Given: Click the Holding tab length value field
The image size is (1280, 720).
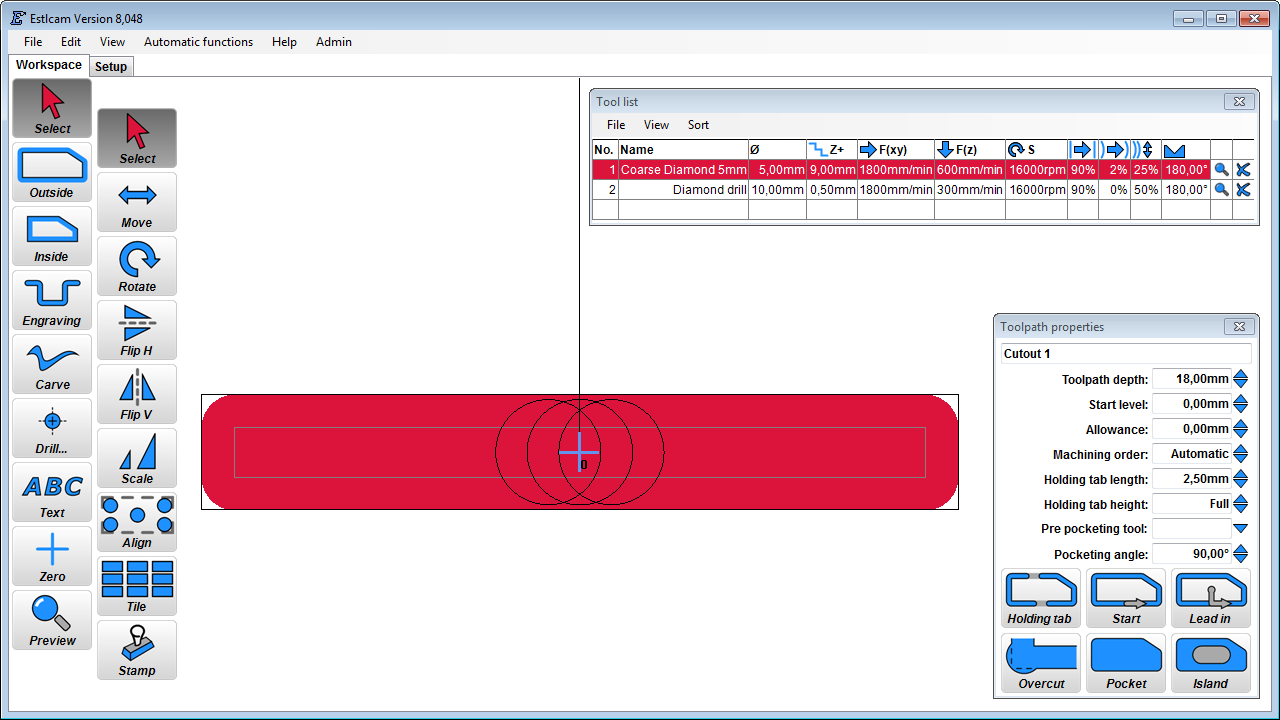Looking at the screenshot, I should pos(1192,479).
